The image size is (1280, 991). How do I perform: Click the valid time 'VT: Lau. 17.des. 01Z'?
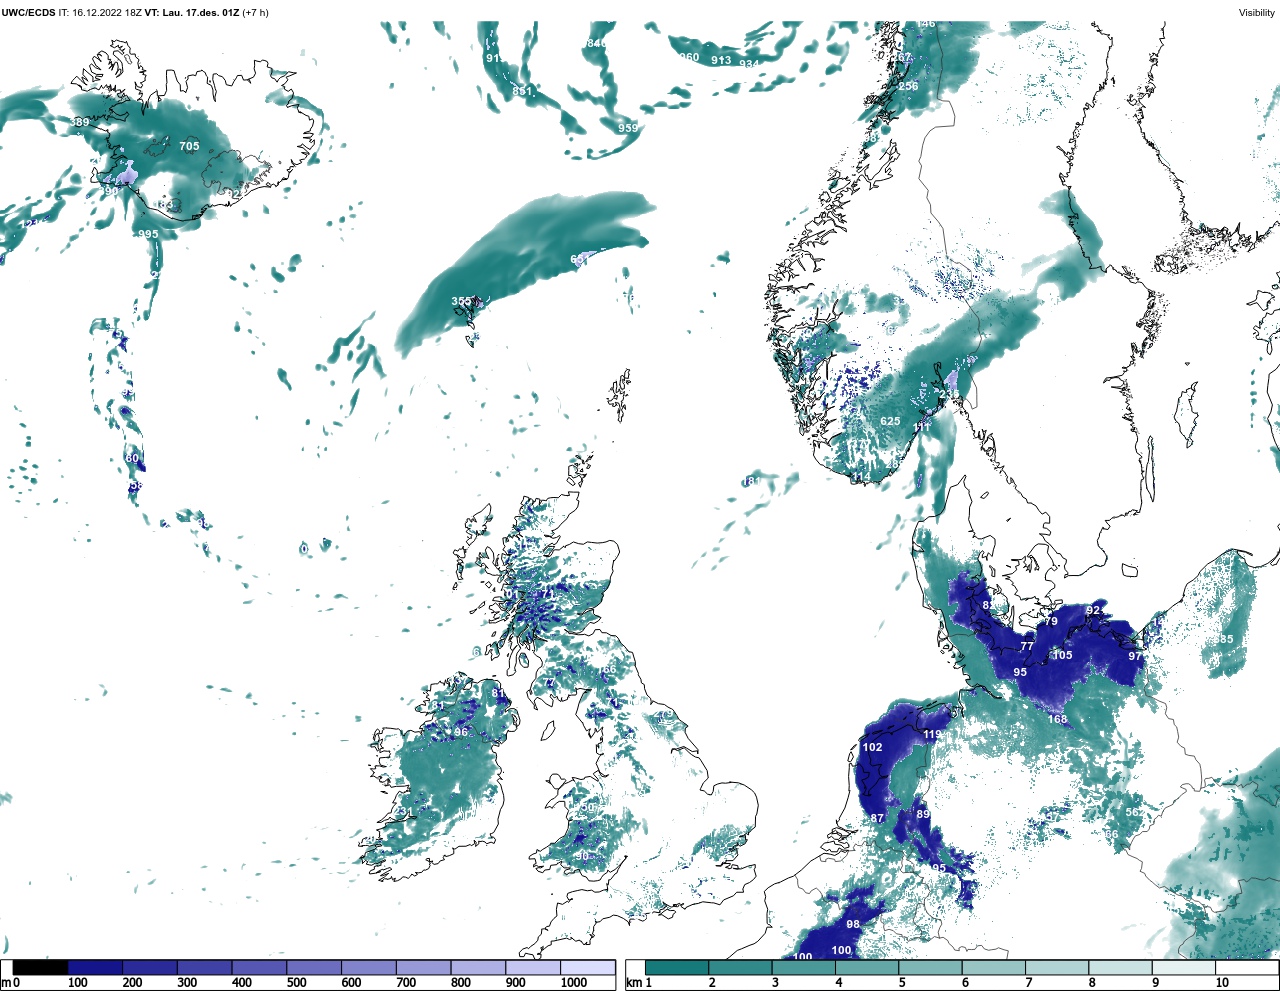pyautogui.click(x=192, y=12)
